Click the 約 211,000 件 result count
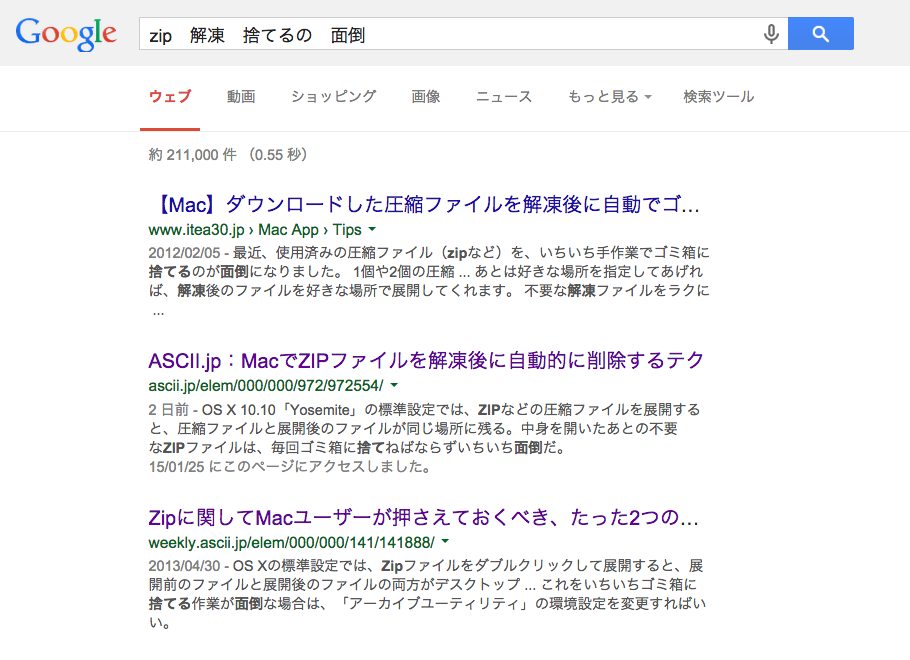 (x=193, y=155)
